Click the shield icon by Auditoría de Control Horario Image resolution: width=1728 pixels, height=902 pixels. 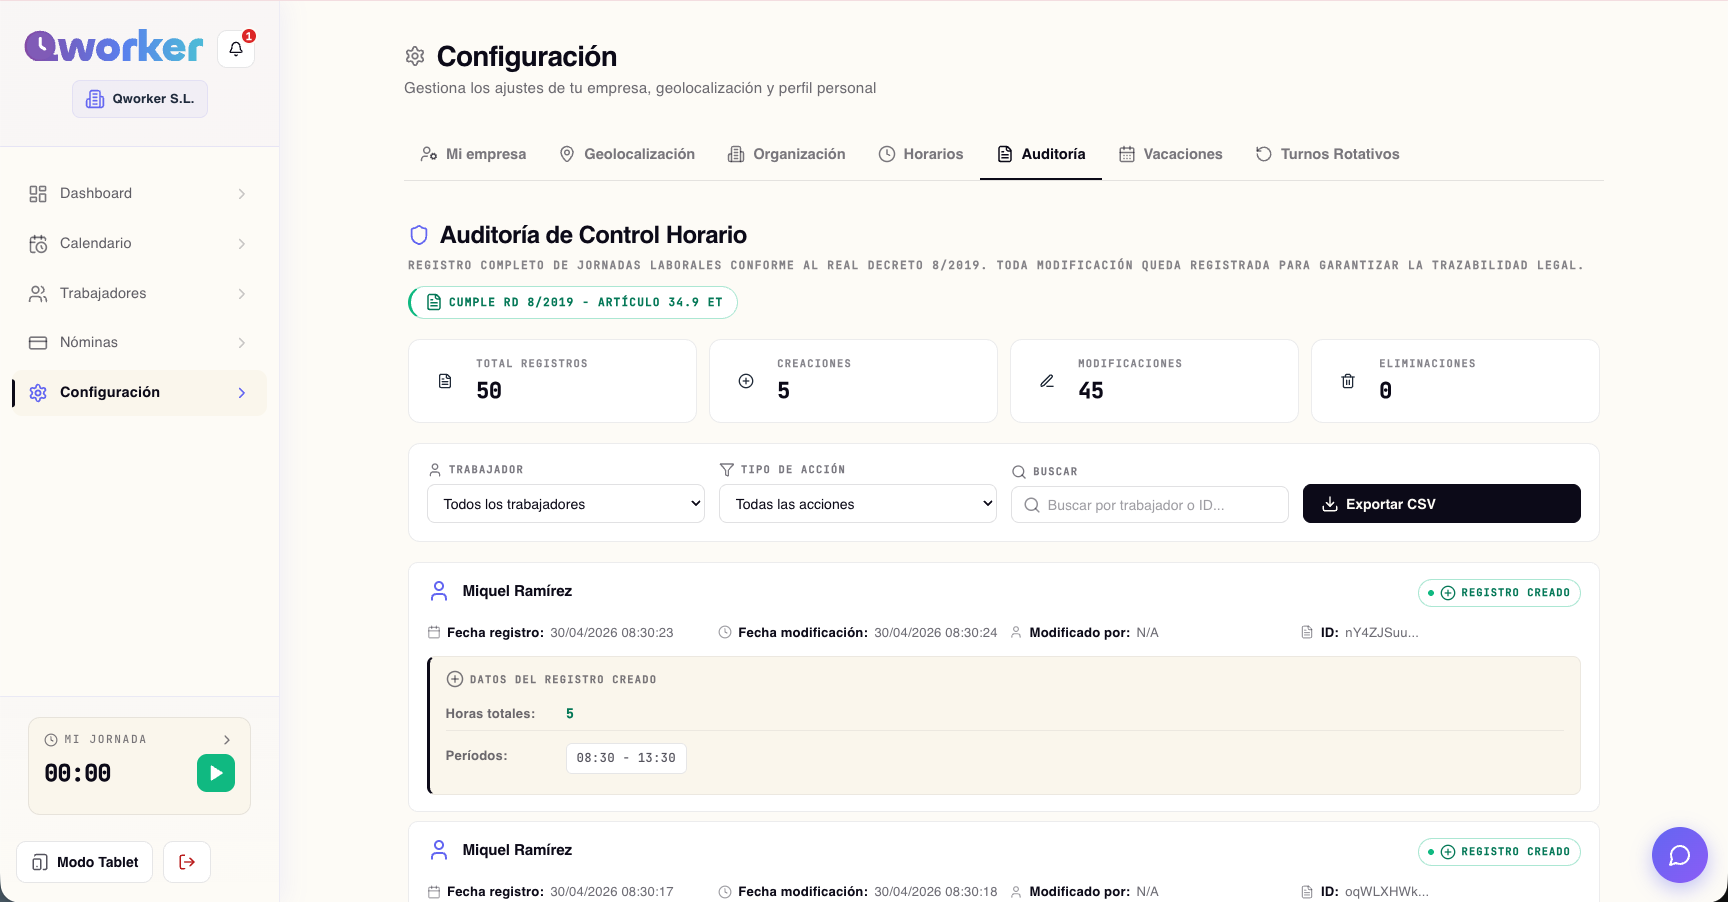click(419, 235)
